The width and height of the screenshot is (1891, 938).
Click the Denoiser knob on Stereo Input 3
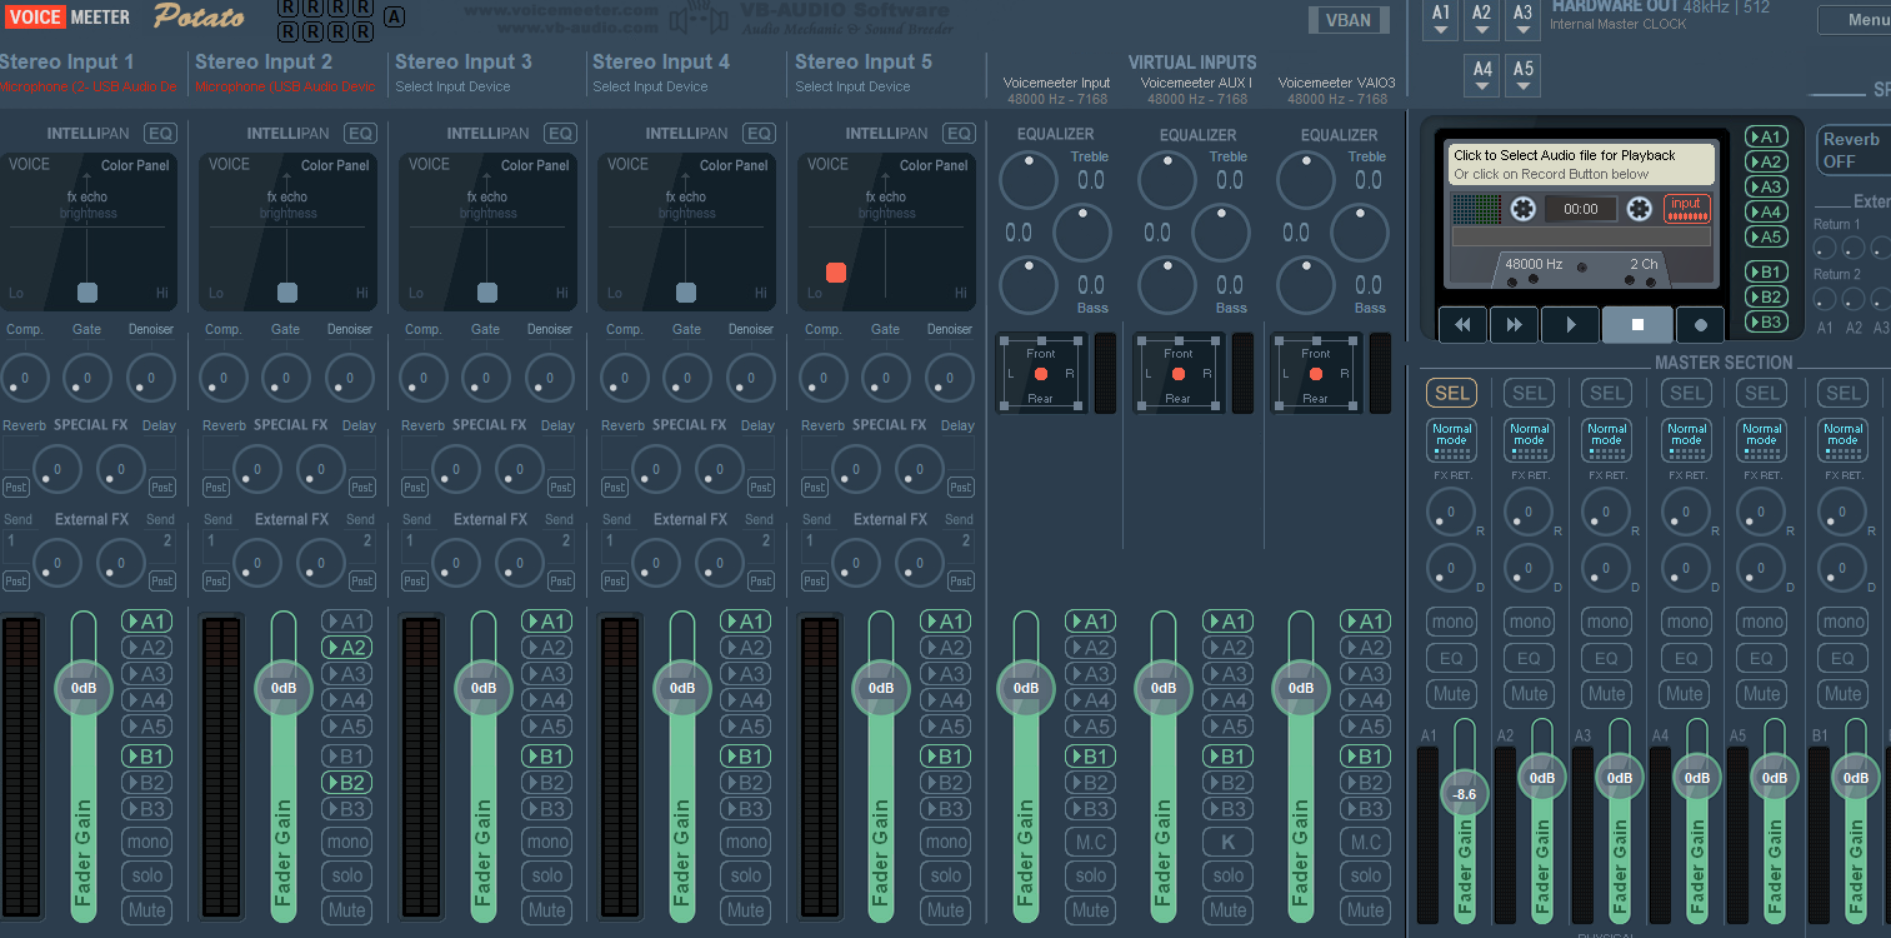click(549, 378)
